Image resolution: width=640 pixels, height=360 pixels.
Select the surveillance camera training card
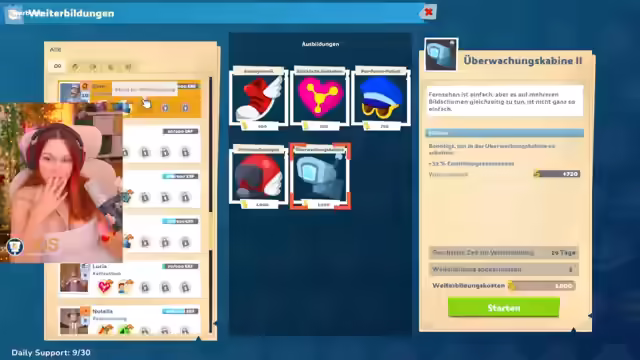[x=320, y=176]
